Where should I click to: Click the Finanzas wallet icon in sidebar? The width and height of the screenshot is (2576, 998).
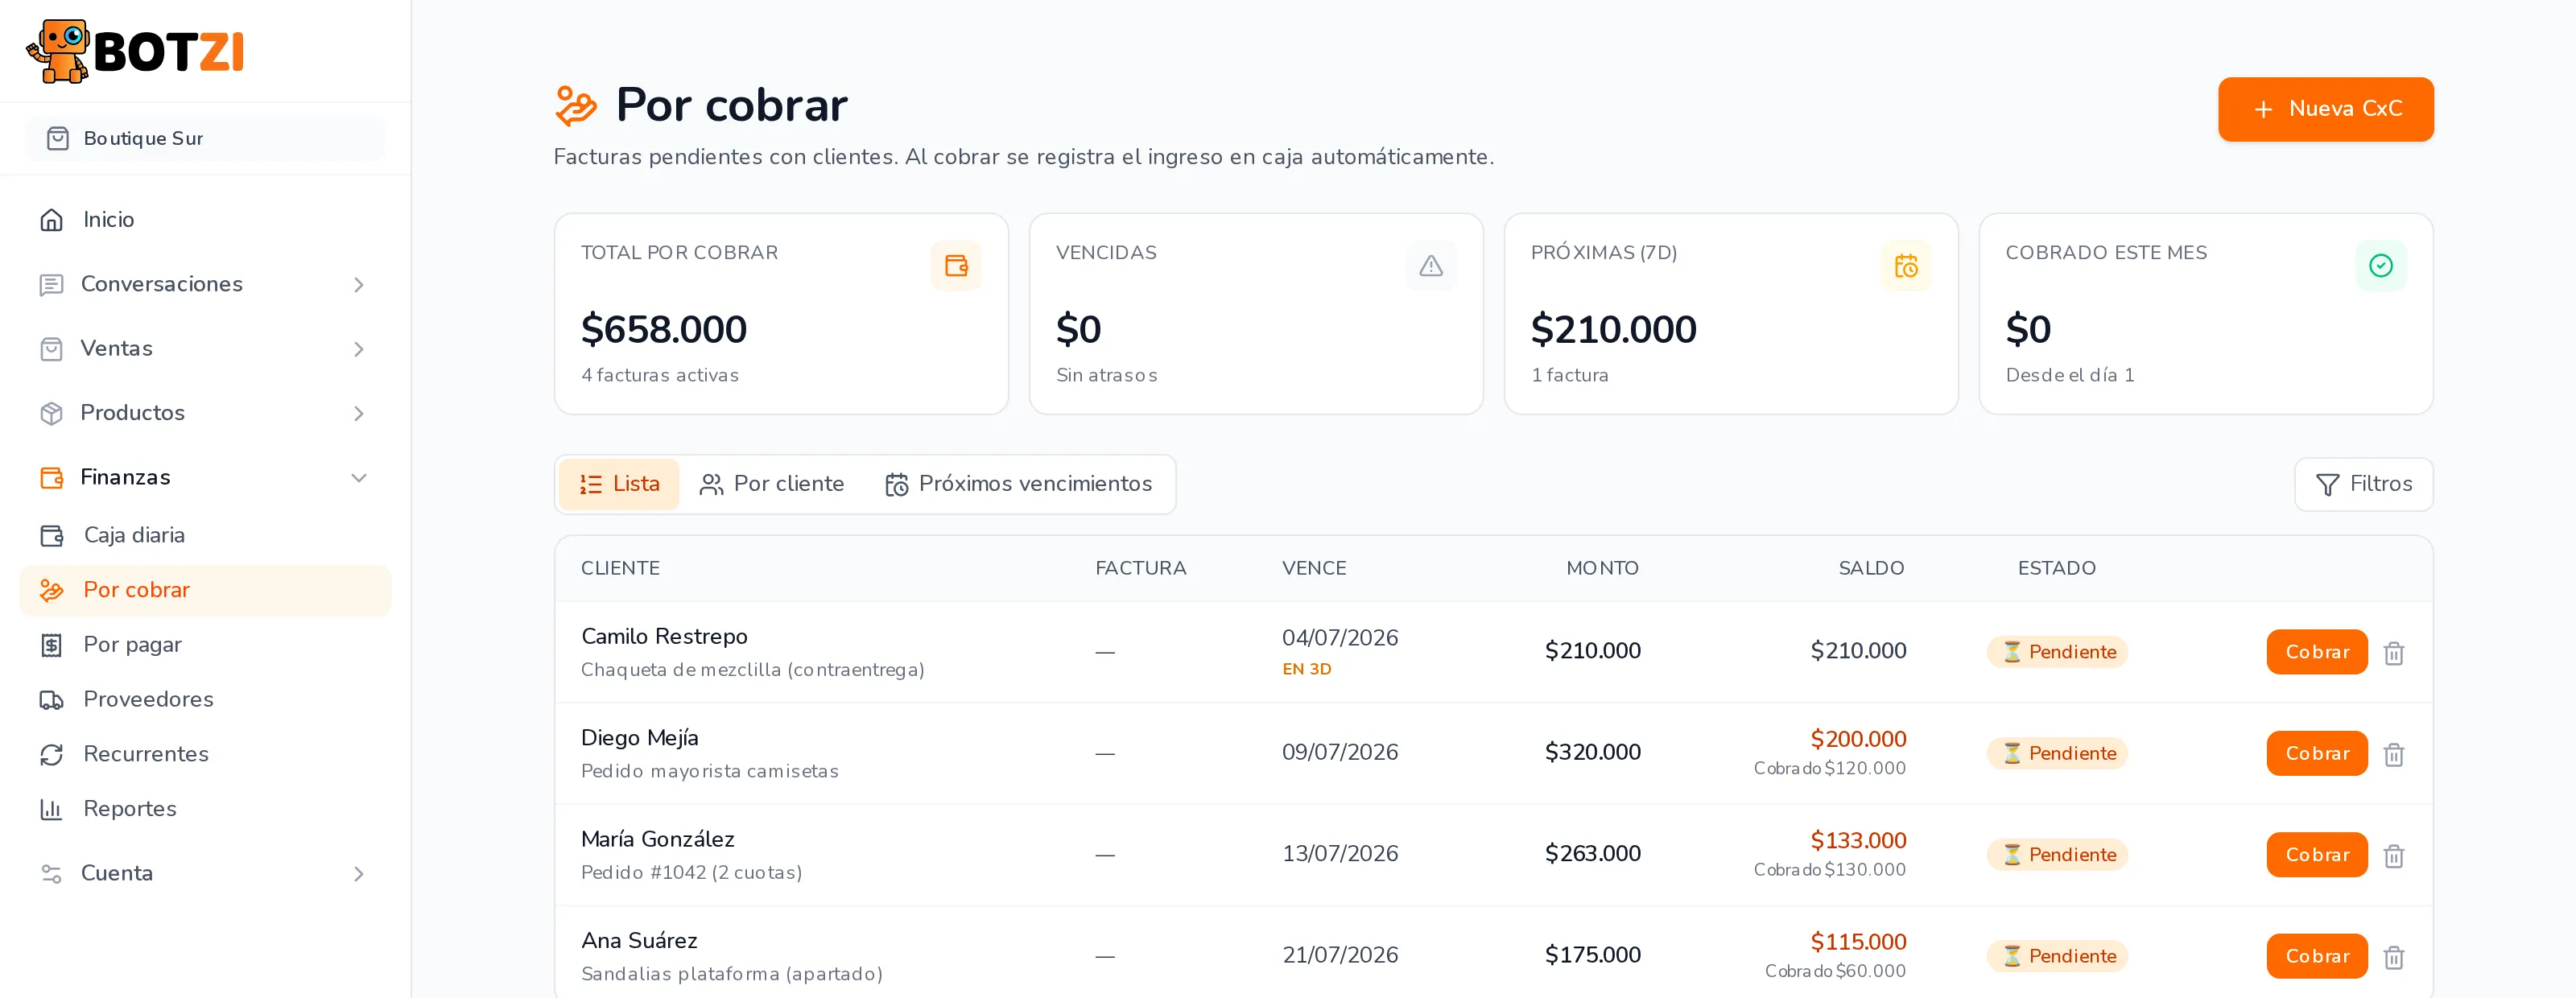coord(51,478)
